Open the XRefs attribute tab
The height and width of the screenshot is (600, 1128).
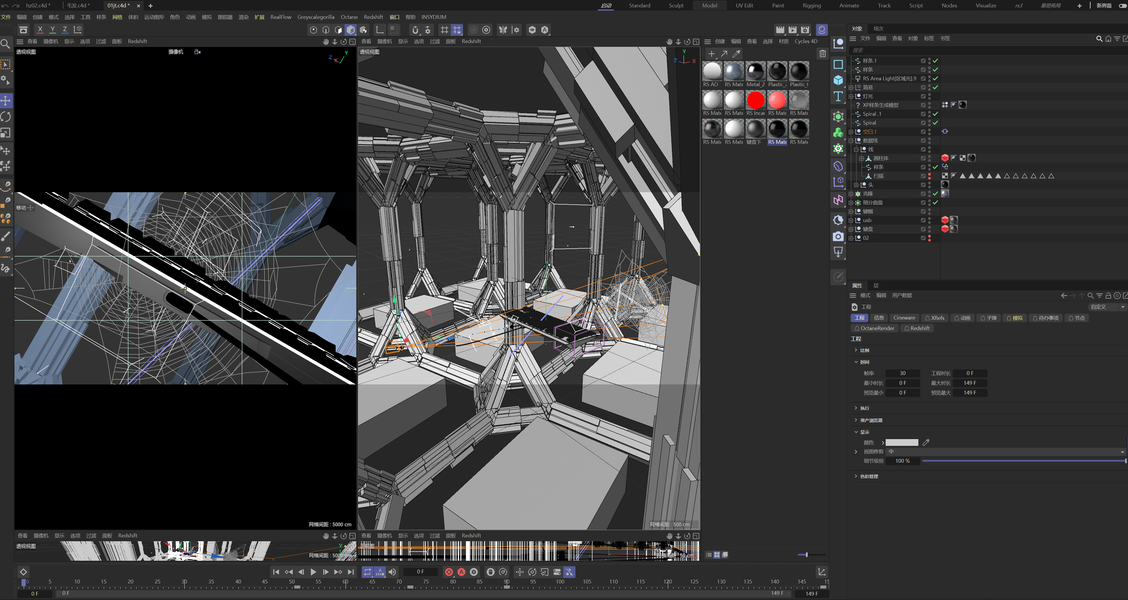[x=935, y=317]
